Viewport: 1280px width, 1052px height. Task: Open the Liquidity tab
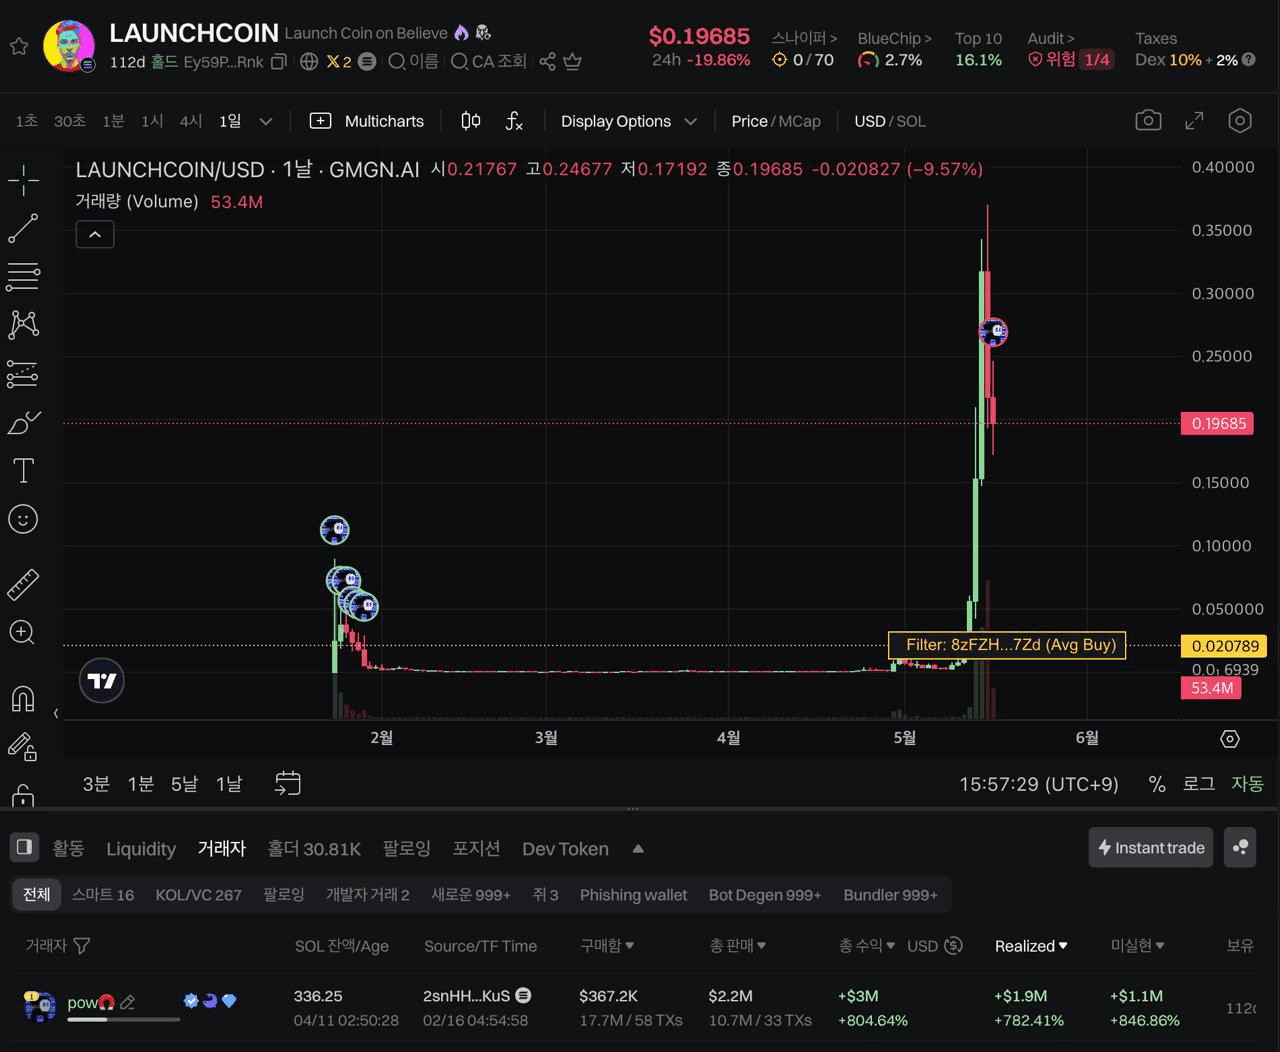(x=141, y=848)
